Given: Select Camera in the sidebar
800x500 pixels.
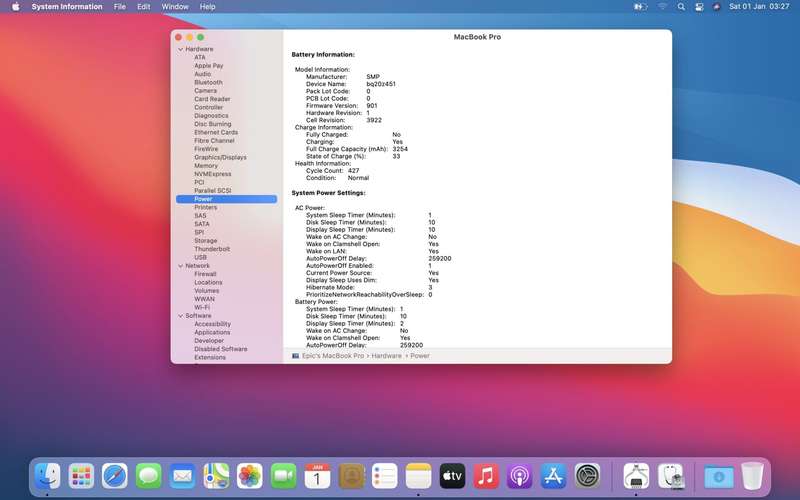Looking at the screenshot, I should (x=206, y=91).
